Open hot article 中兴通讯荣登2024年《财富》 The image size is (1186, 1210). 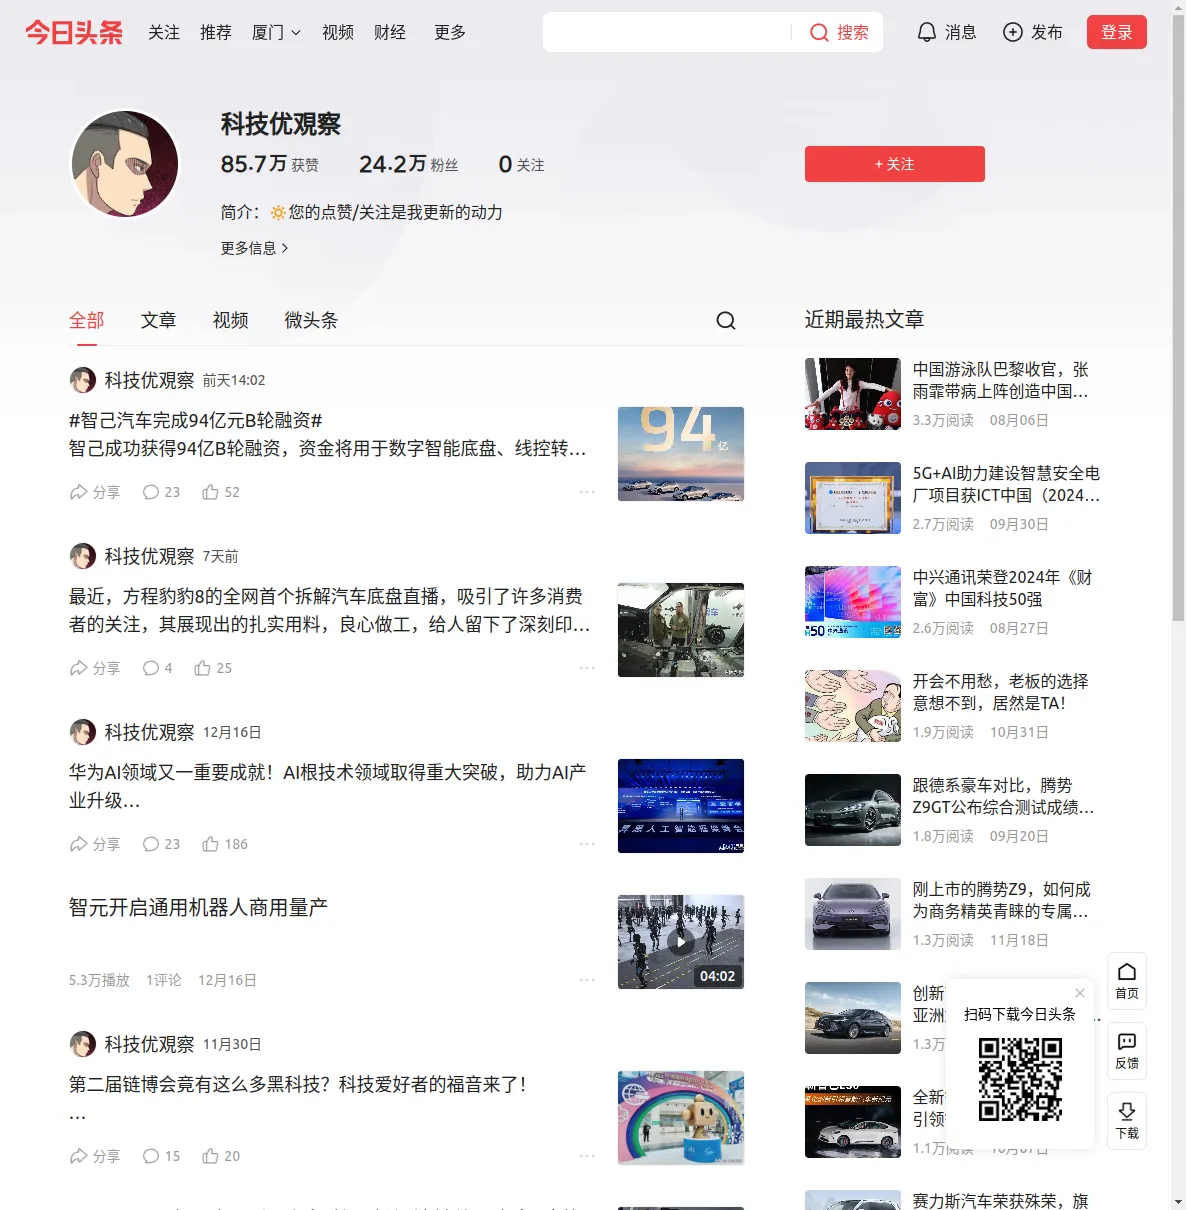click(1003, 588)
